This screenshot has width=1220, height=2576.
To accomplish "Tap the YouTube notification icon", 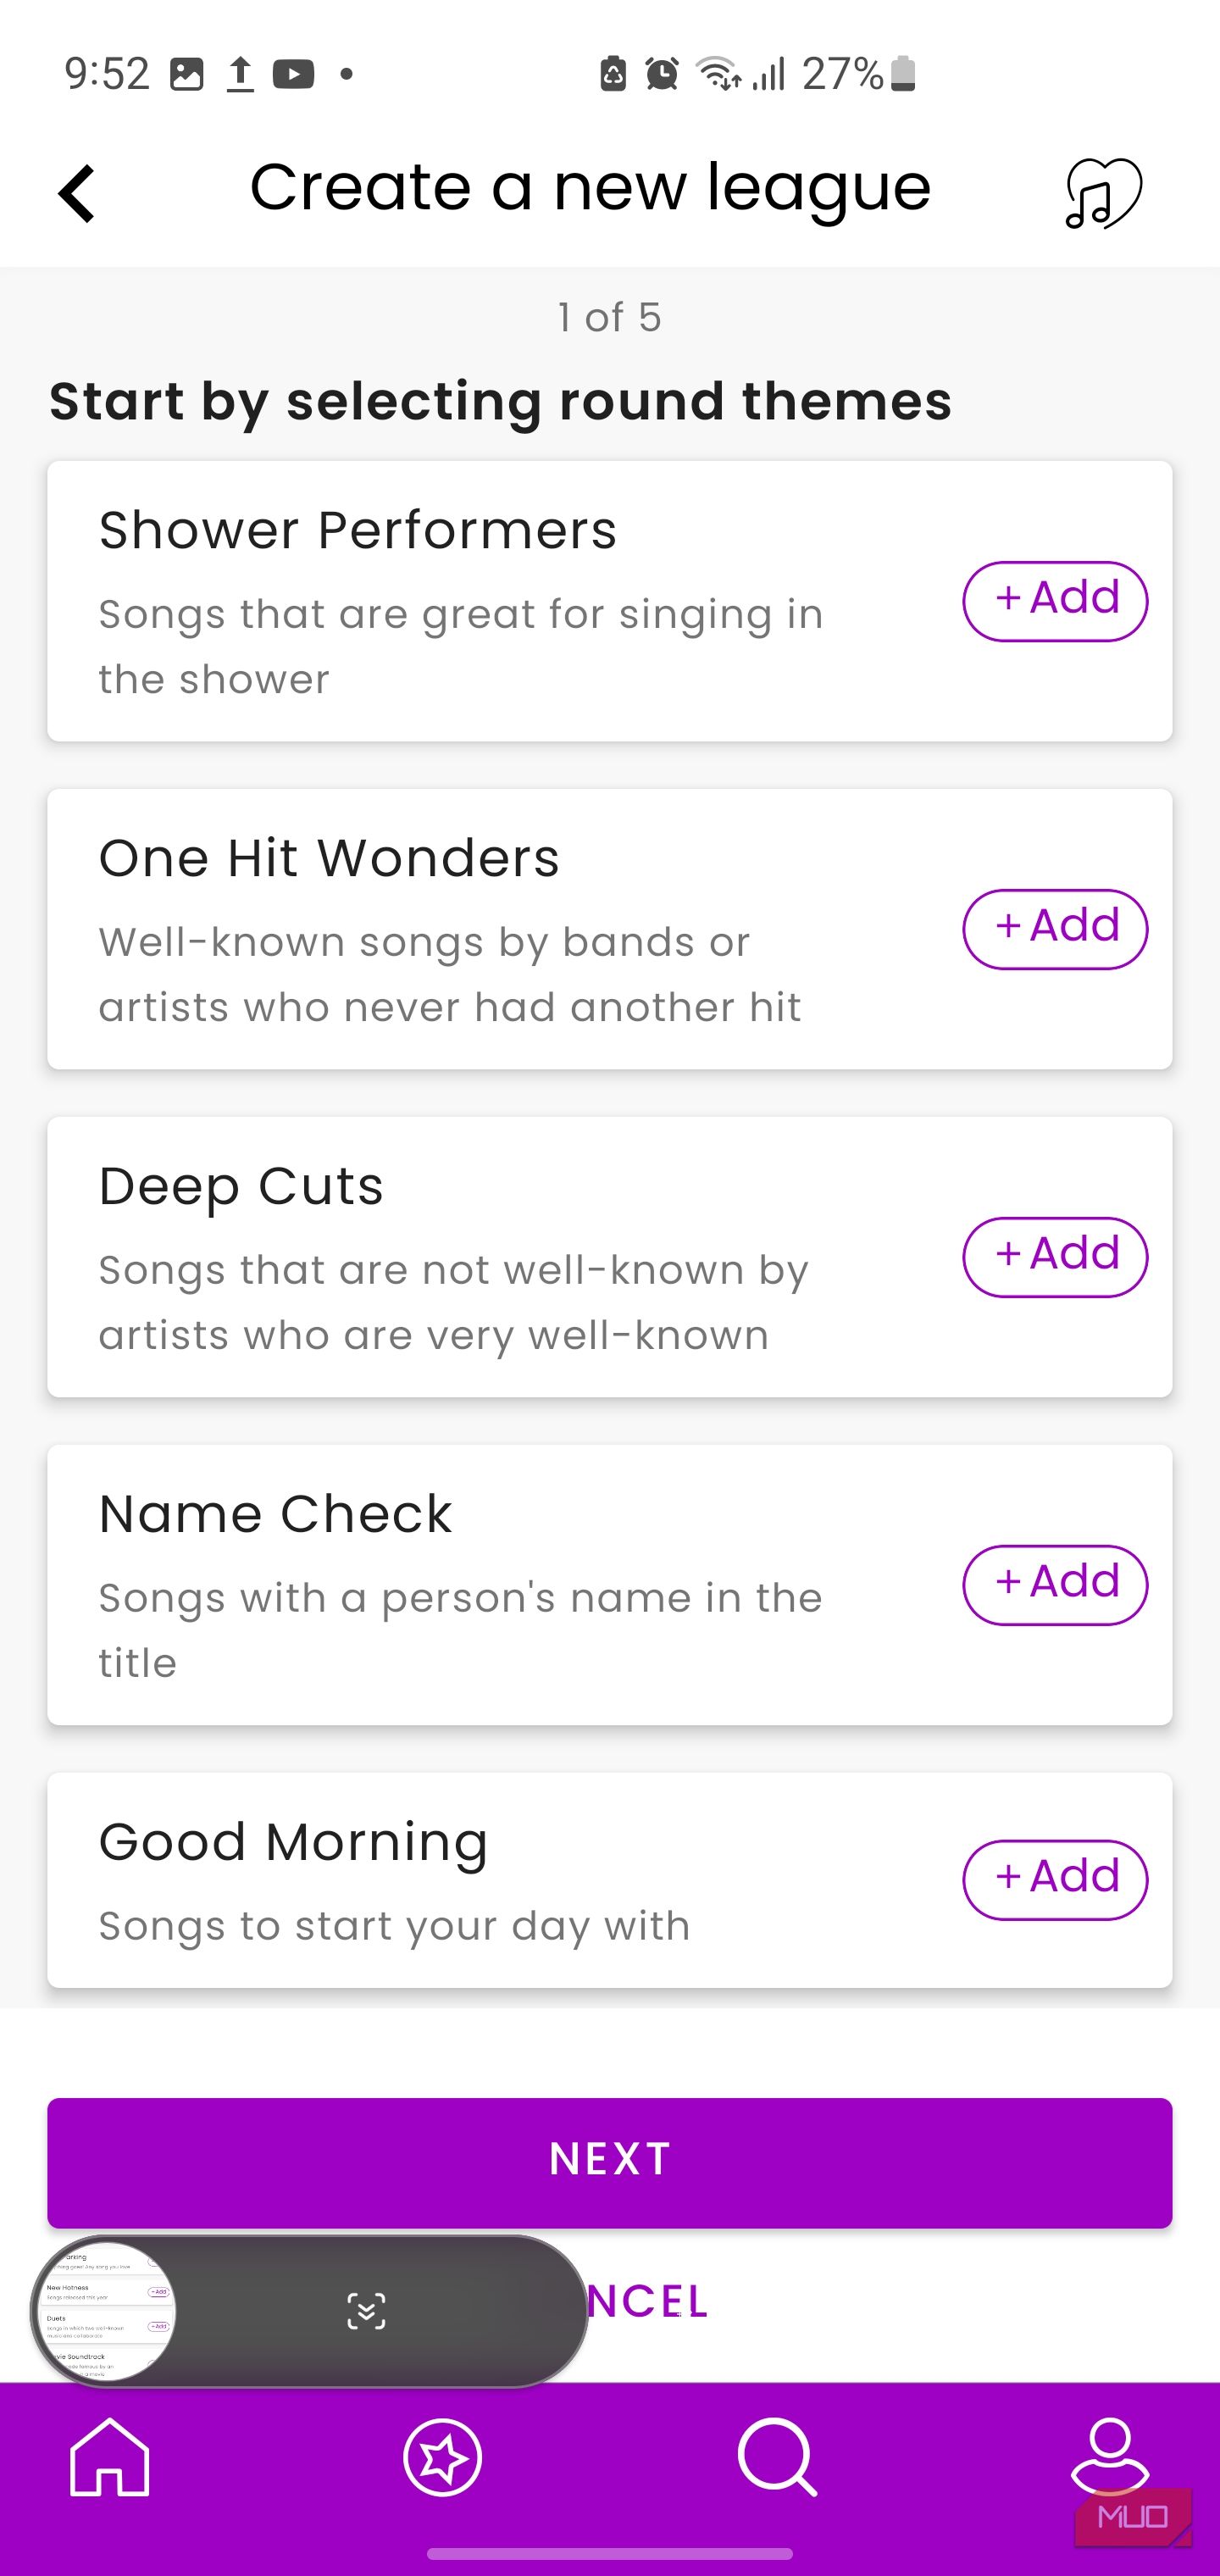I will (x=293, y=74).
